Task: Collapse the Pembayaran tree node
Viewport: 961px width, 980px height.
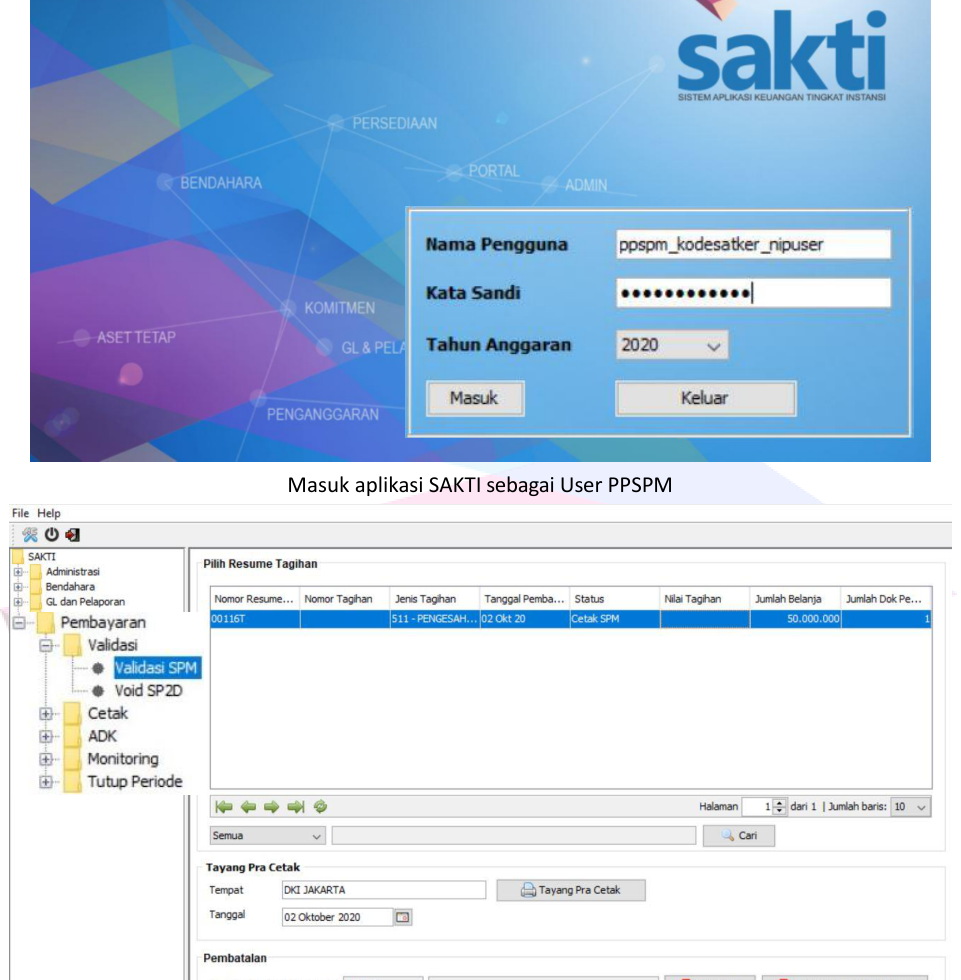Action: (x=18, y=622)
